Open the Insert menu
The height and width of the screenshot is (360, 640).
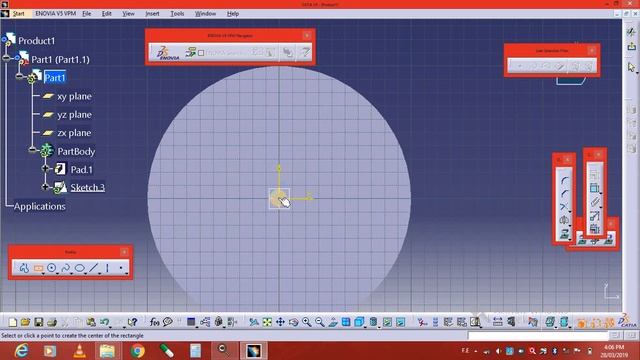point(152,13)
